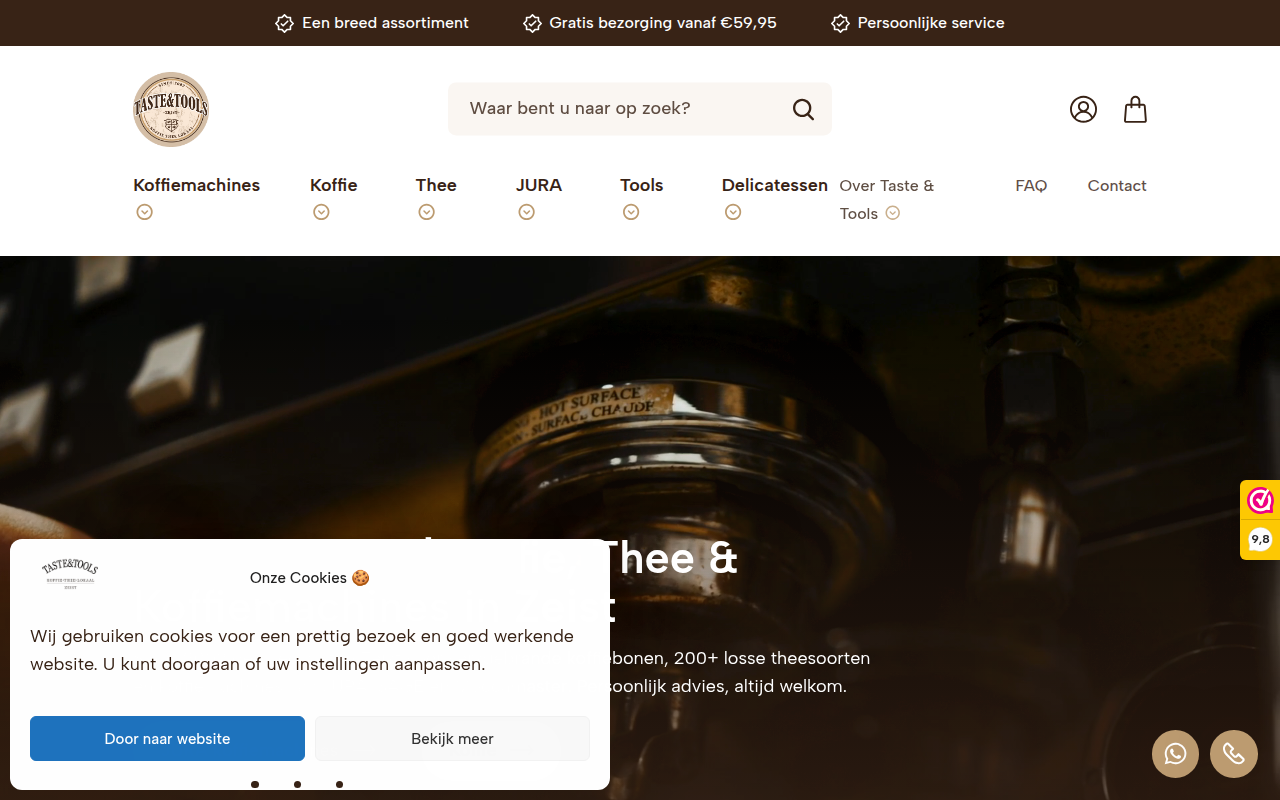Open the 9,8 review score badge
The height and width of the screenshot is (800, 1280).
pyautogui.click(x=1260, y=540)
